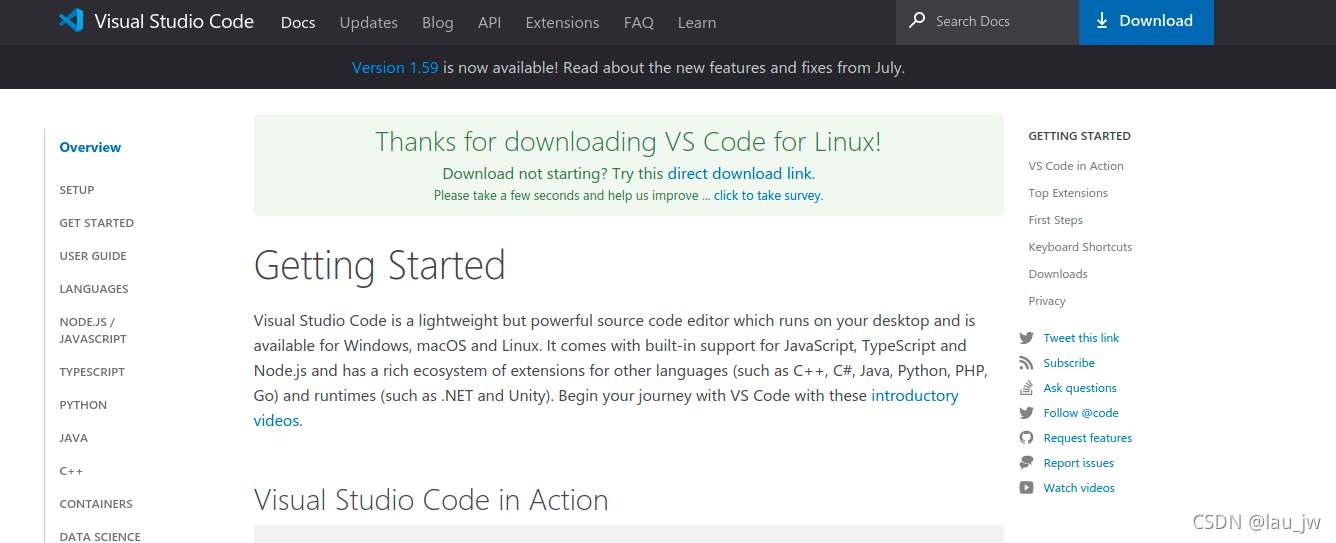Expand the SETUP section in sidebar

(77, 190)
